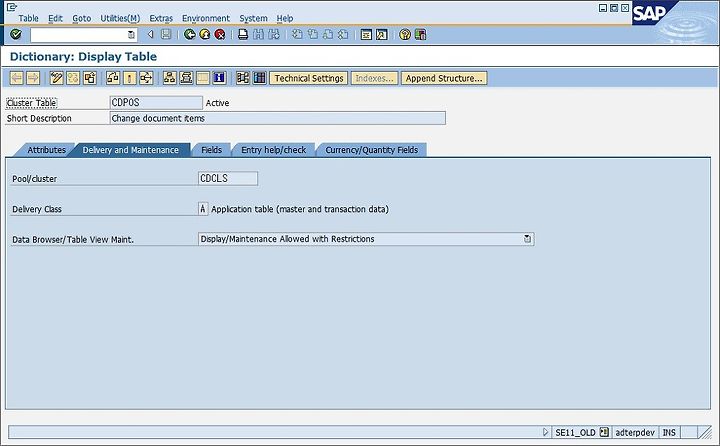The image size is (720, 446).
Task: Open the Currency/Quantity Fields tab
Action: click(x=371, y=150)
